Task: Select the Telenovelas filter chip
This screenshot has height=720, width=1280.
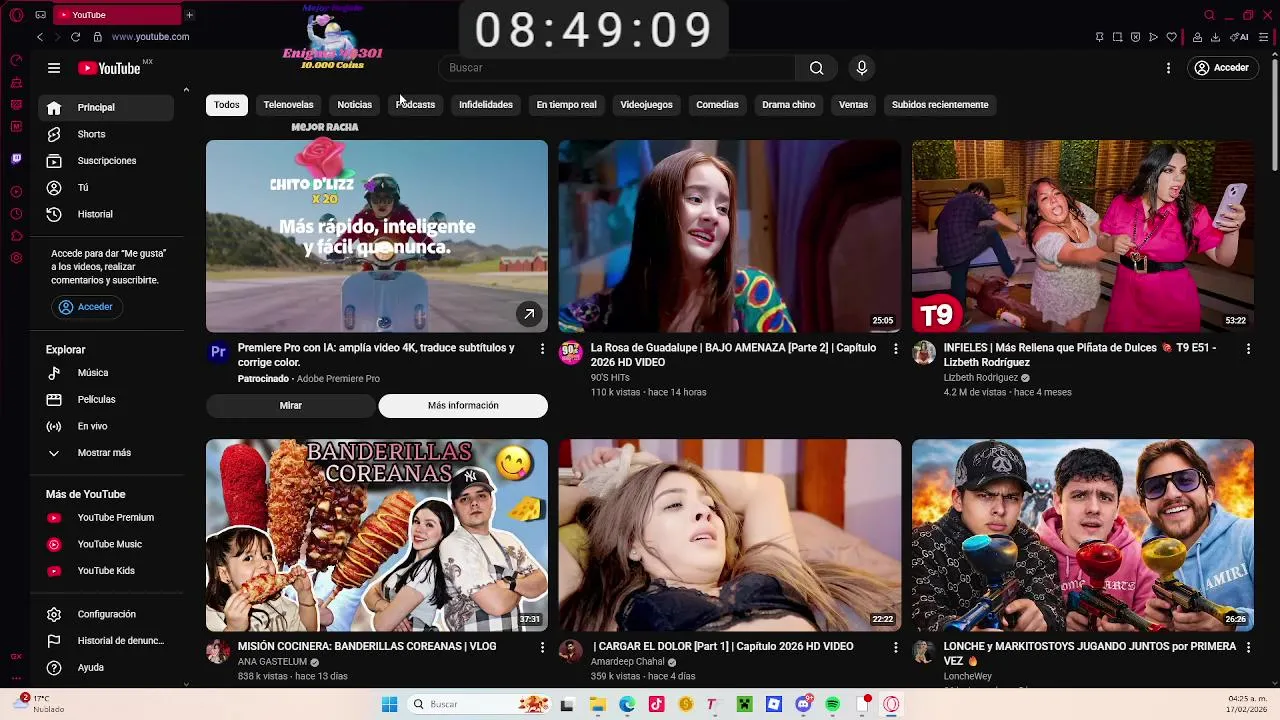Action: pos(288,105)
